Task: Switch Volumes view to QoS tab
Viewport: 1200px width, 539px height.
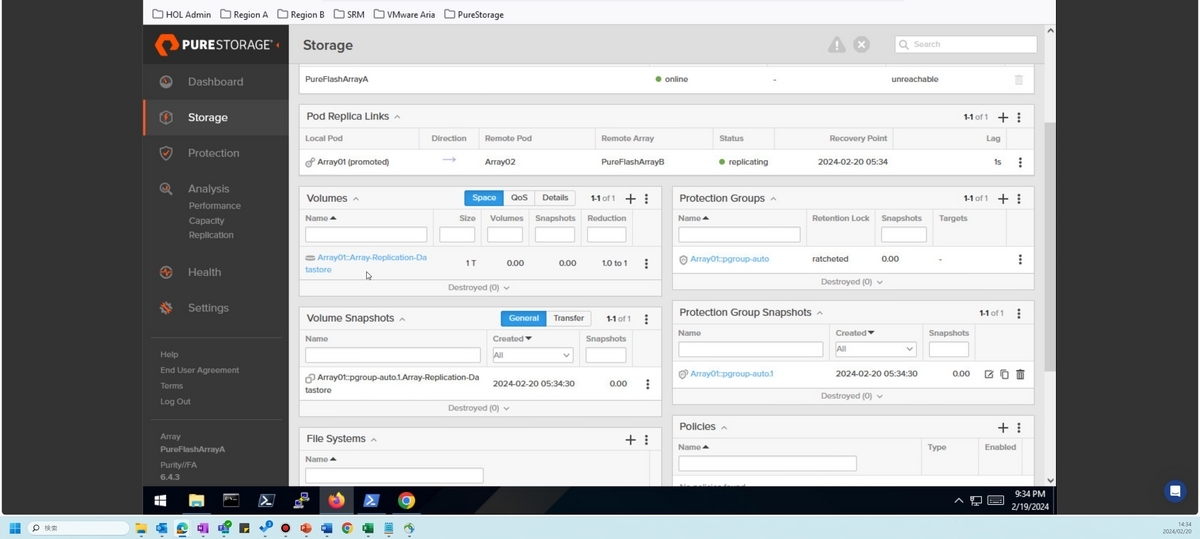Action: [x=519, y=198]
